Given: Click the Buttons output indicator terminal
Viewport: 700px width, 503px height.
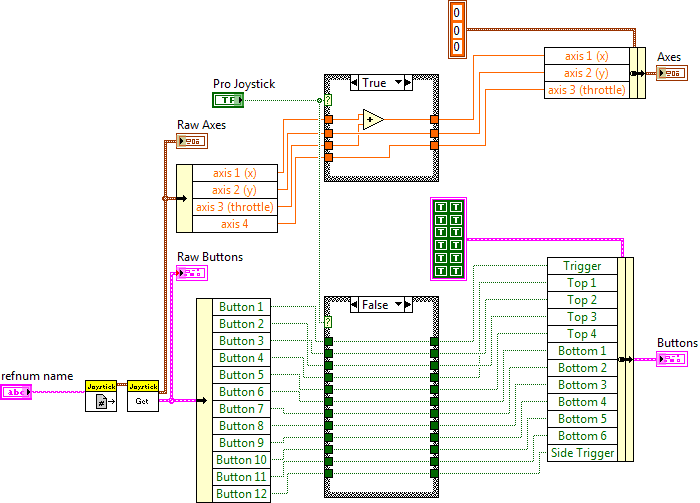Looking at the screenshot, I should (x=671, y=359).
